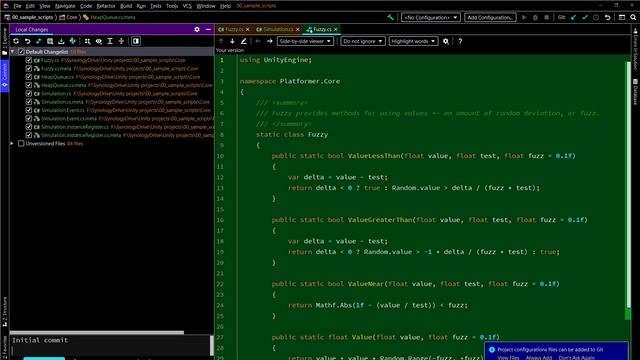Open diff viewer settings gear
The image size is (640, 360).
click(446, 41)
